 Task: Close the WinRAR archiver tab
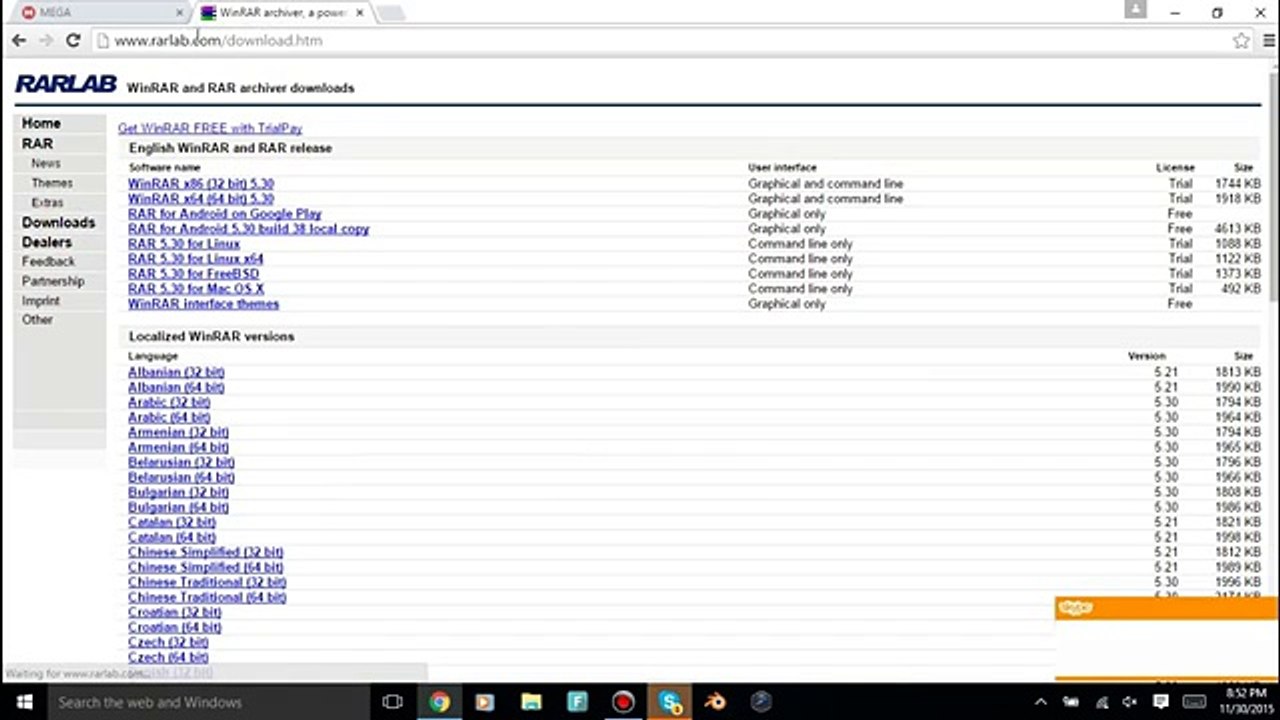coord(360,13)
